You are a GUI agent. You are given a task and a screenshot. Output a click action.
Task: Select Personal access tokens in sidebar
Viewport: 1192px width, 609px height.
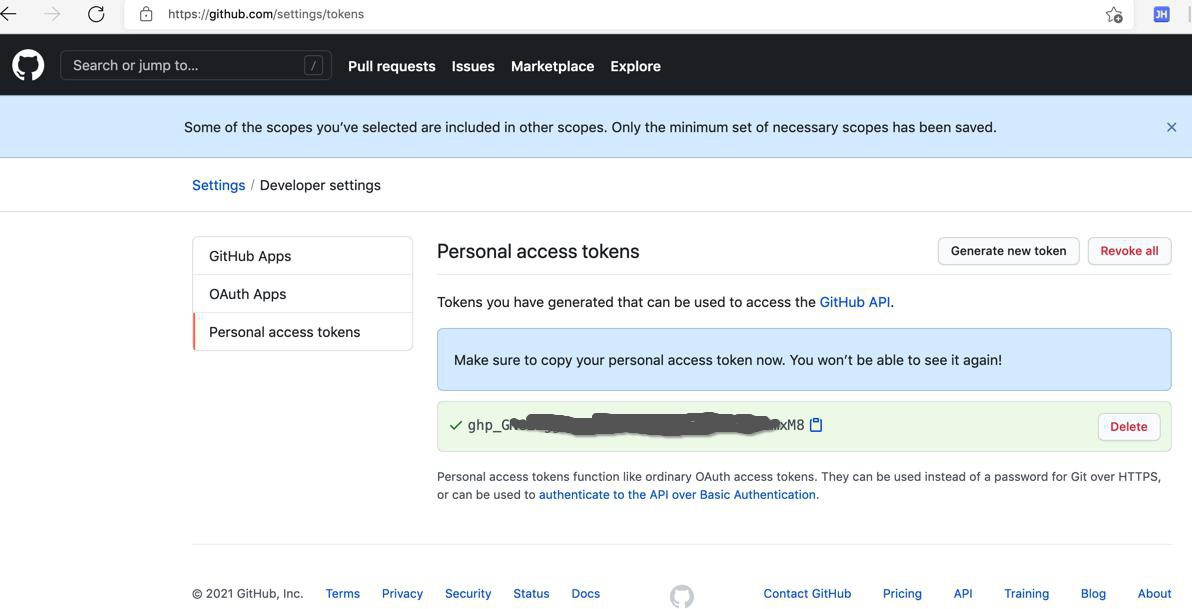click(x=303, y=332)
